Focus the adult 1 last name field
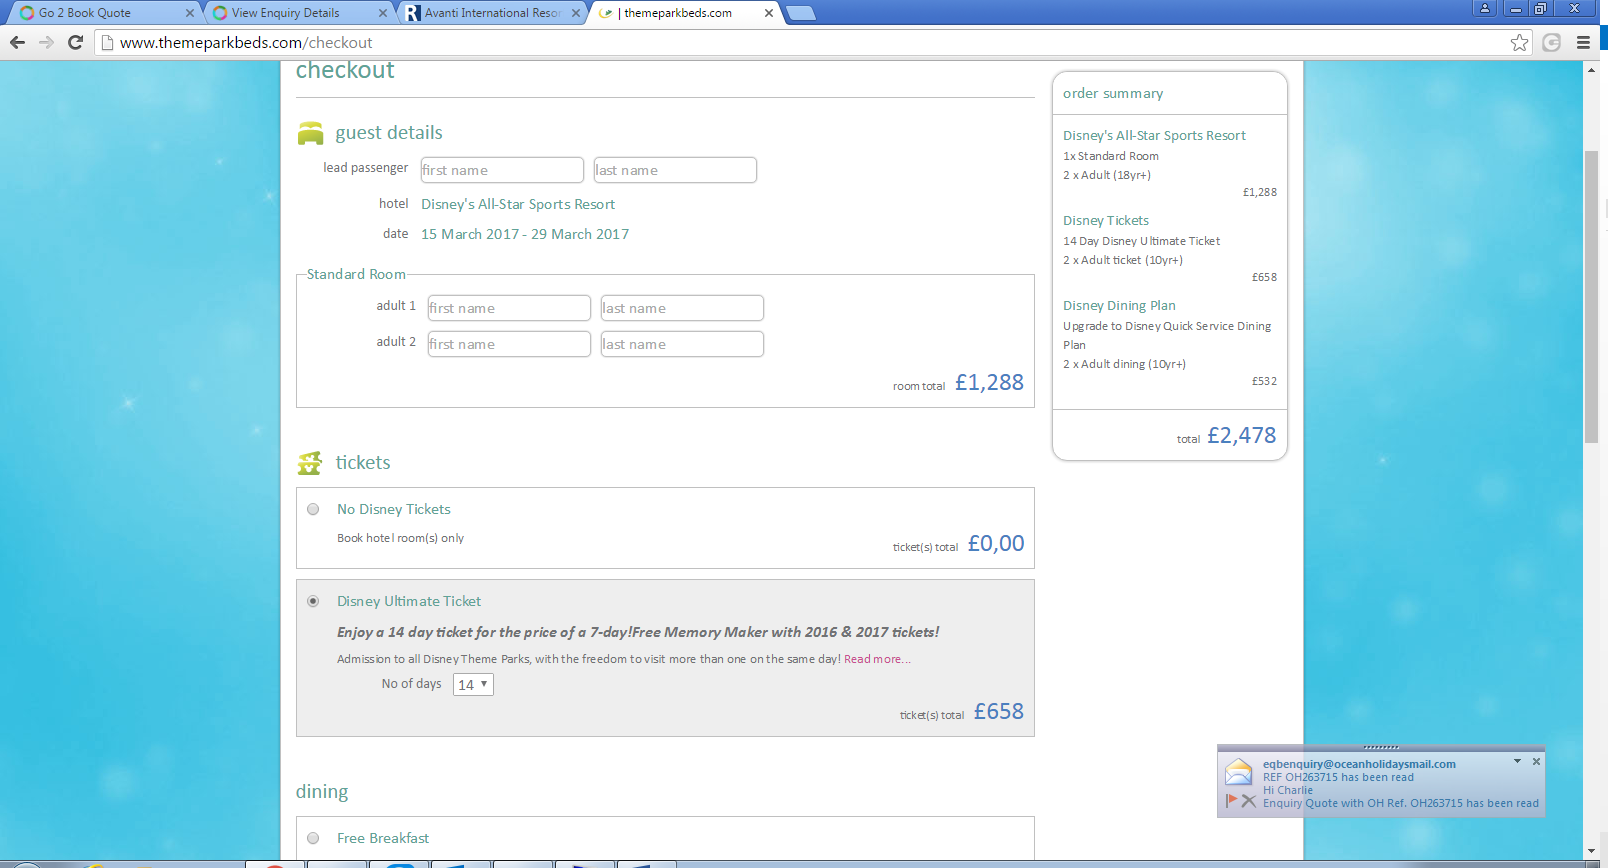This screenshot has width=1608, height=868. tap(682, 308)
